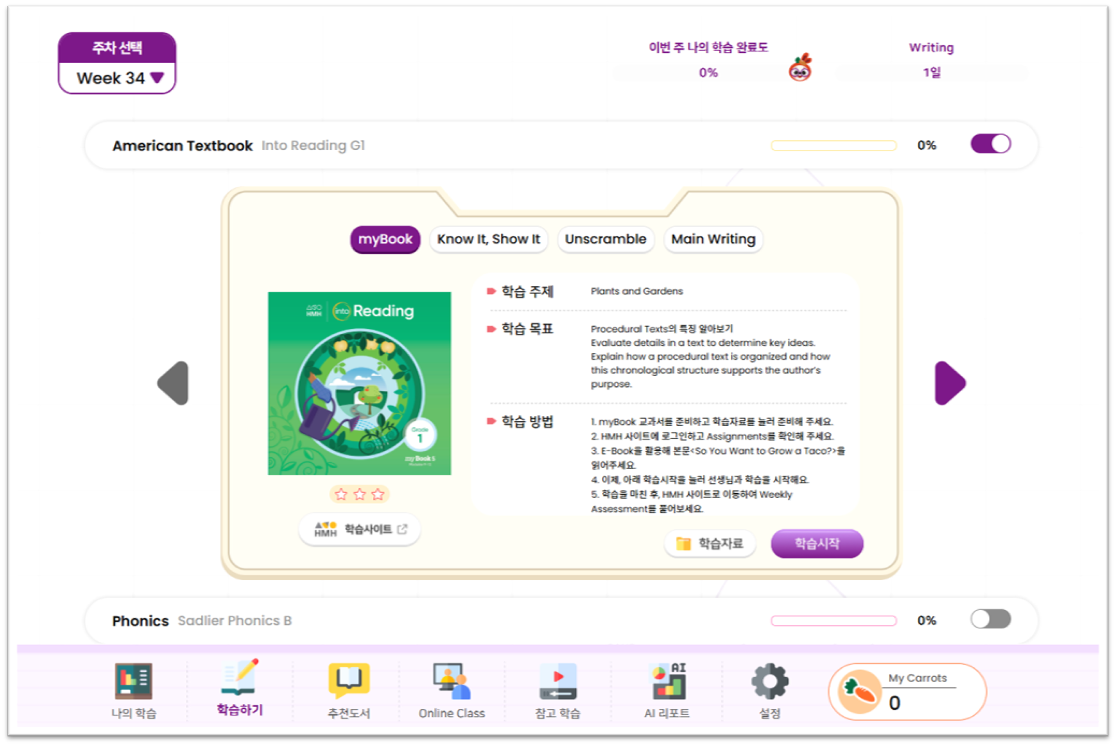Go to the previous card with left arrow
The width and height of the screenshot is (1116, 746).
click(173, 383)
